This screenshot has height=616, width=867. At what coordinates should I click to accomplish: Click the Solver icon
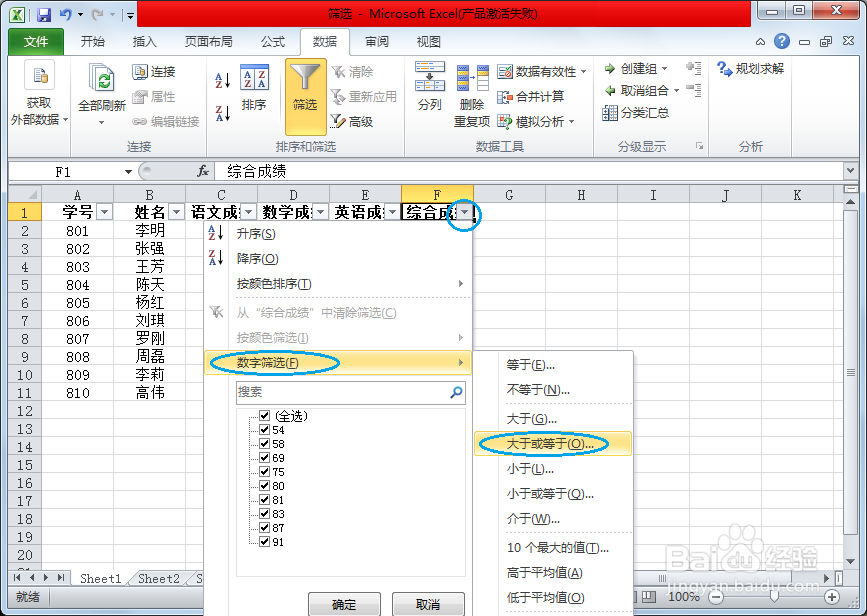(x=724, y=69)
